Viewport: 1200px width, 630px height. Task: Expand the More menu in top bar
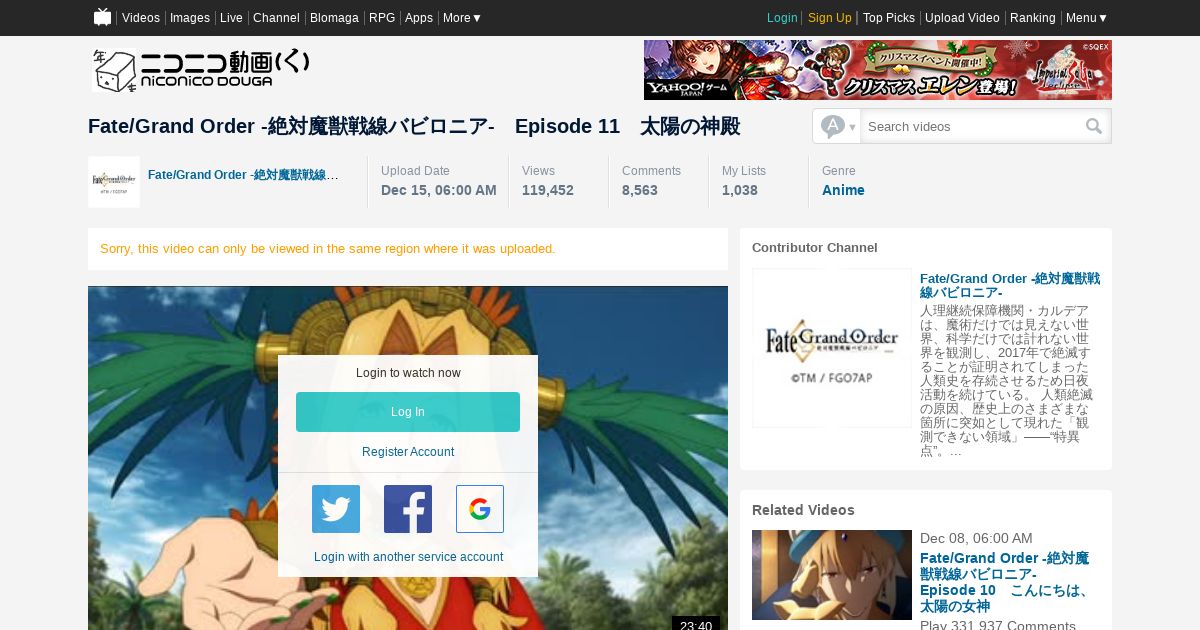(462, 18)
